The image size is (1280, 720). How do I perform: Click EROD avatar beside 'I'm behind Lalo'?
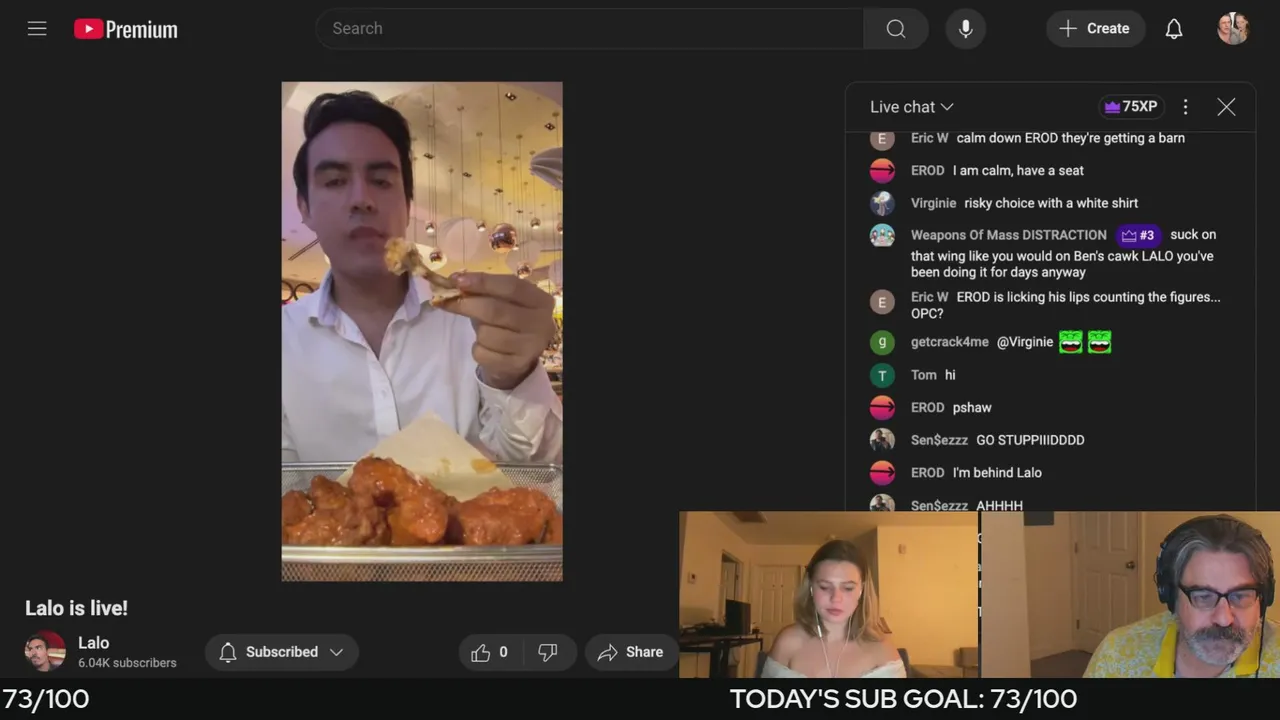point(882,473)
